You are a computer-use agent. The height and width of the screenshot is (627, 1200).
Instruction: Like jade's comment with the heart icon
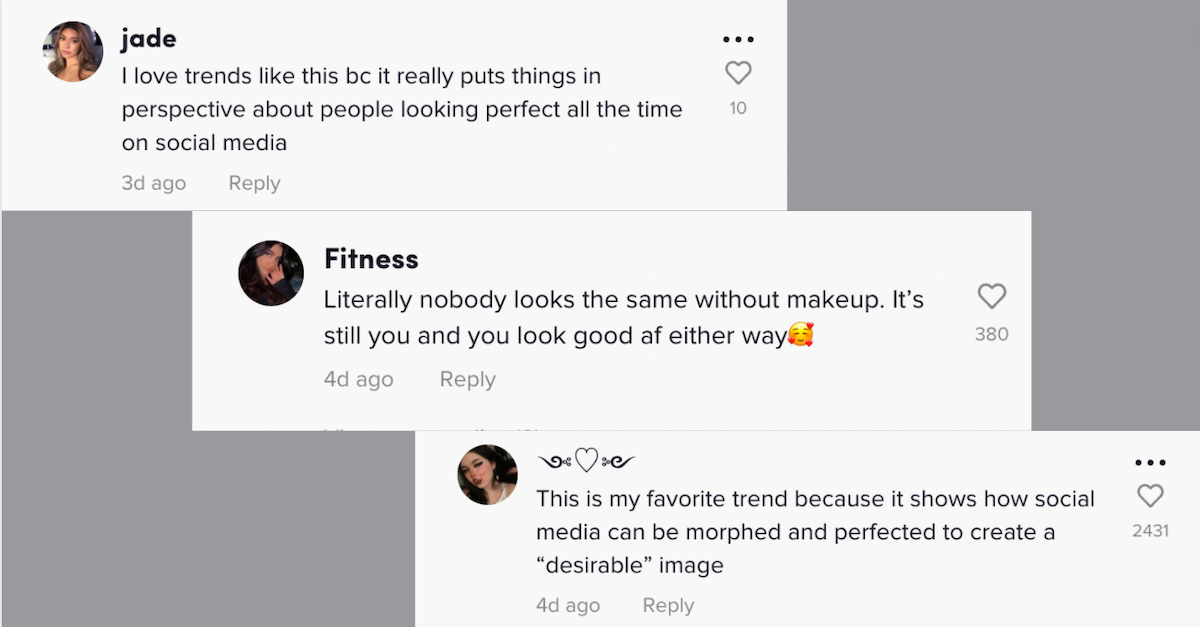pyautogui.click(x=738, y=73)
